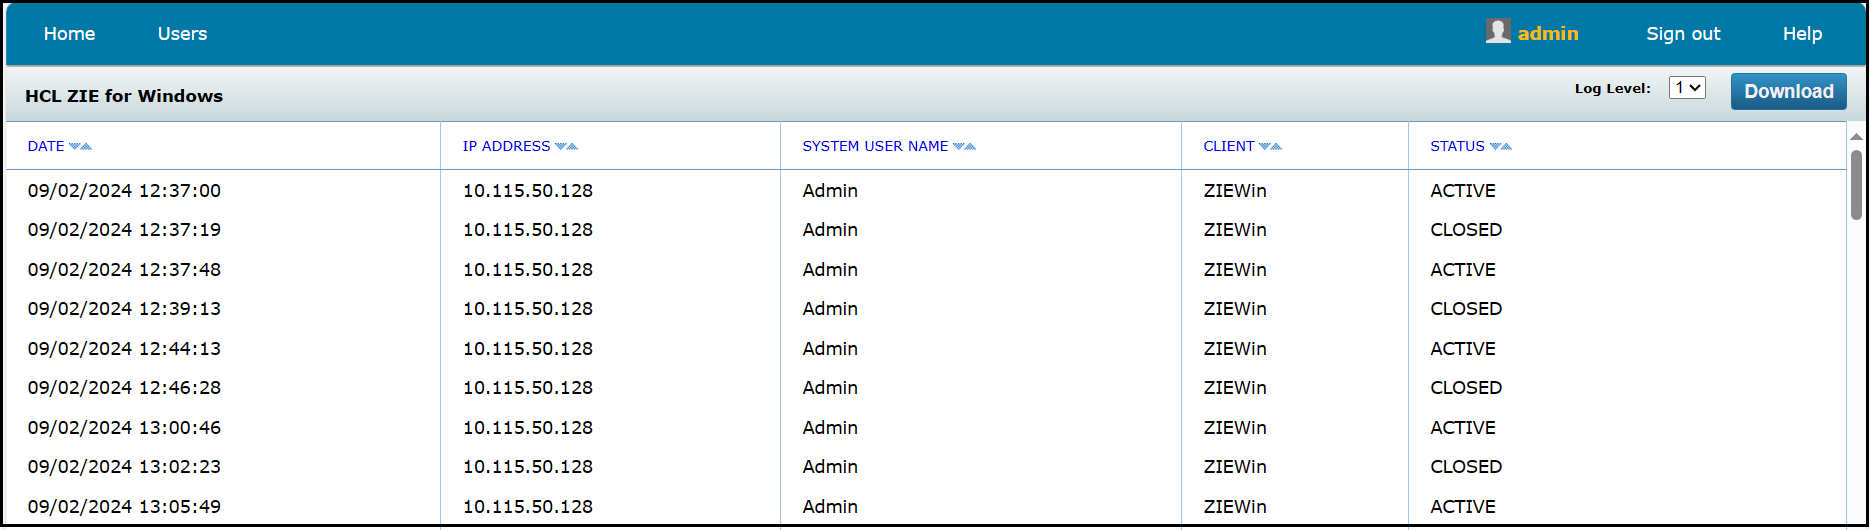
Task: Click the down sort arrow beside CLIENT
Action: 1265,147
